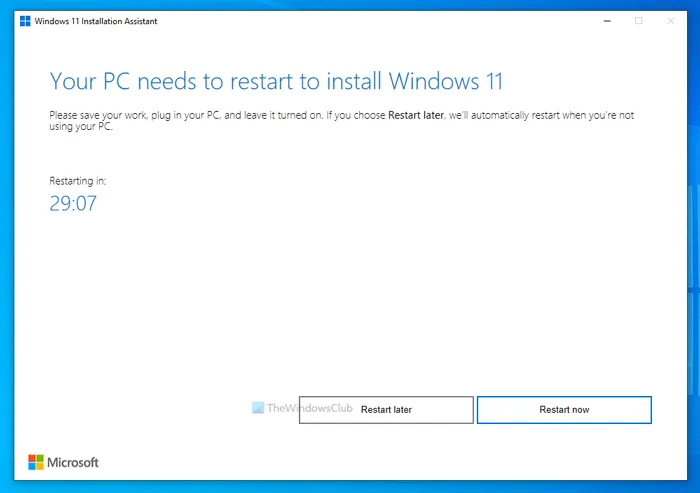Choose the Restart later button
The width and height of the screenshot is (700, 493).
pyautogui.click(x=386, y=410)
